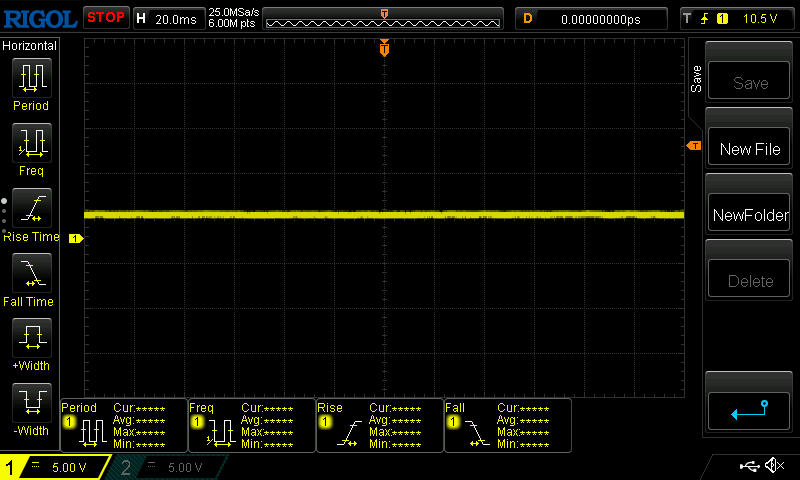Image resolution: width=800 pixels, height=480 pixels.
Task: Click the yellow channel 1 ground marker
Action: [x=76, y=238]
